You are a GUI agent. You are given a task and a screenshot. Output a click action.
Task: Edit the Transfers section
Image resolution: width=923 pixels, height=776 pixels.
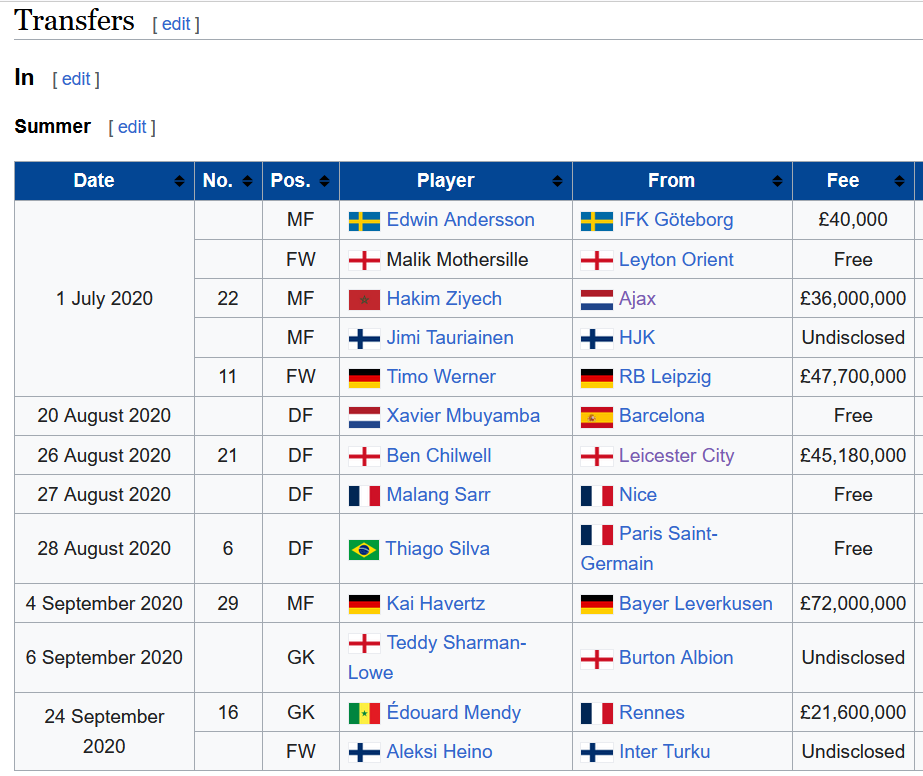pos(176,24)
